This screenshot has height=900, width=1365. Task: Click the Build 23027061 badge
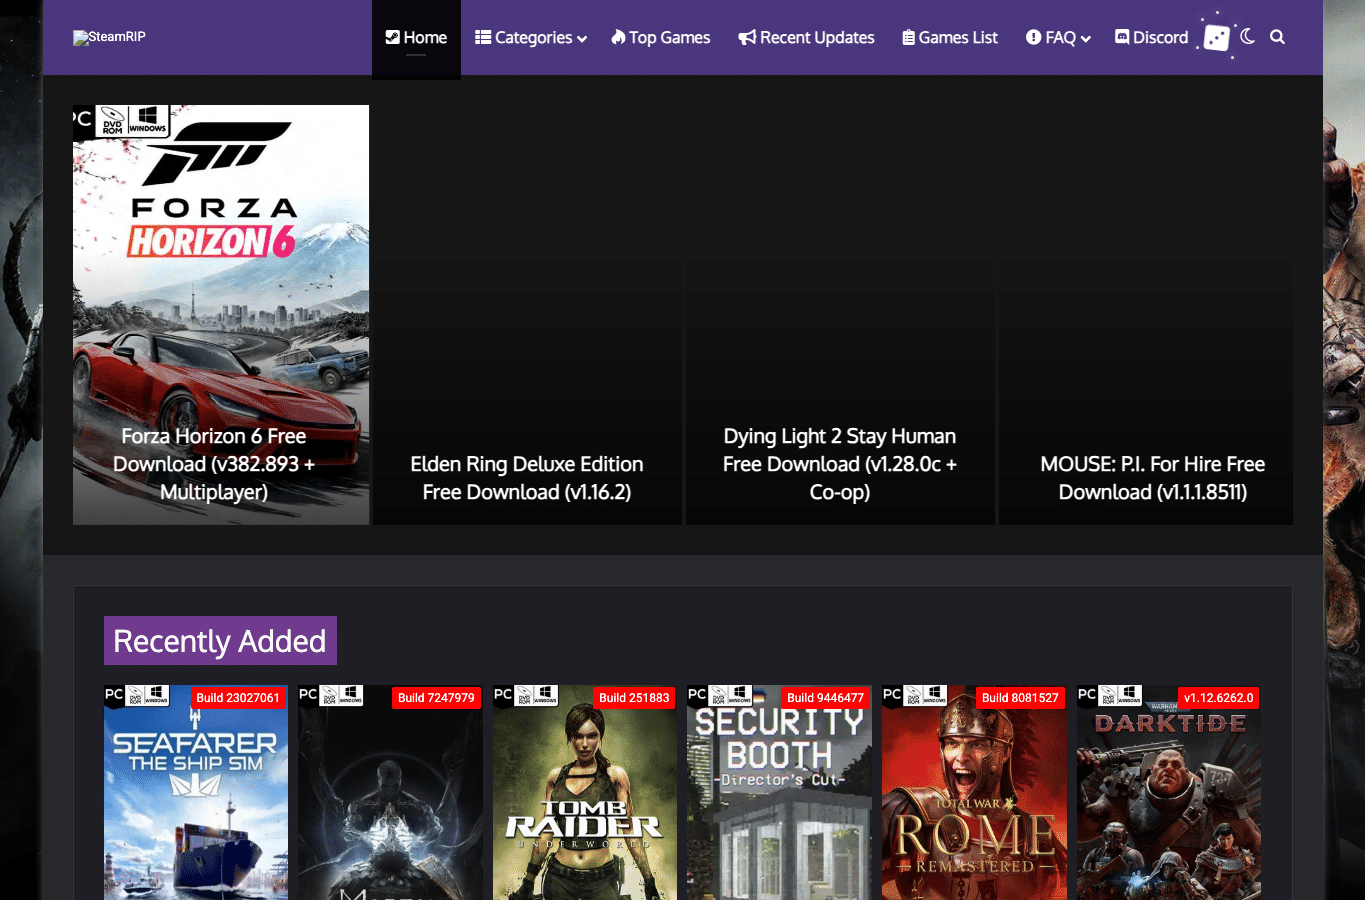(238, 698)
